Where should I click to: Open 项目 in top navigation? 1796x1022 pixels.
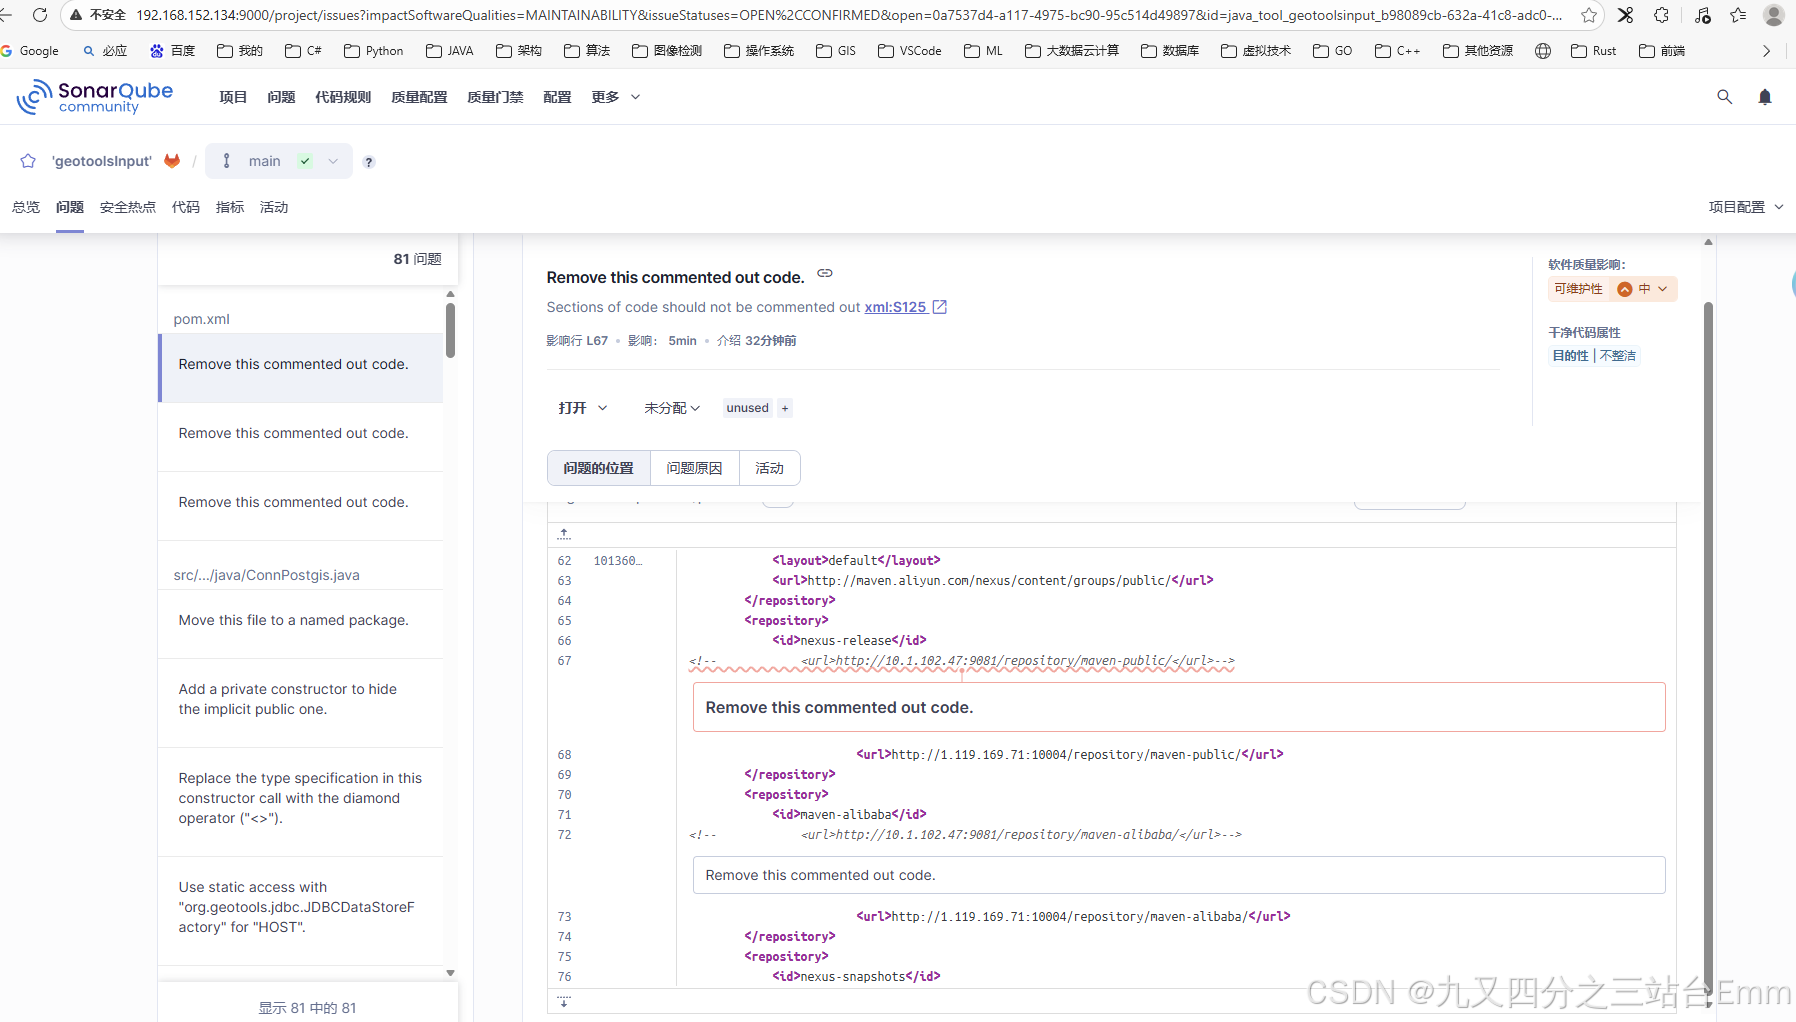233,97
